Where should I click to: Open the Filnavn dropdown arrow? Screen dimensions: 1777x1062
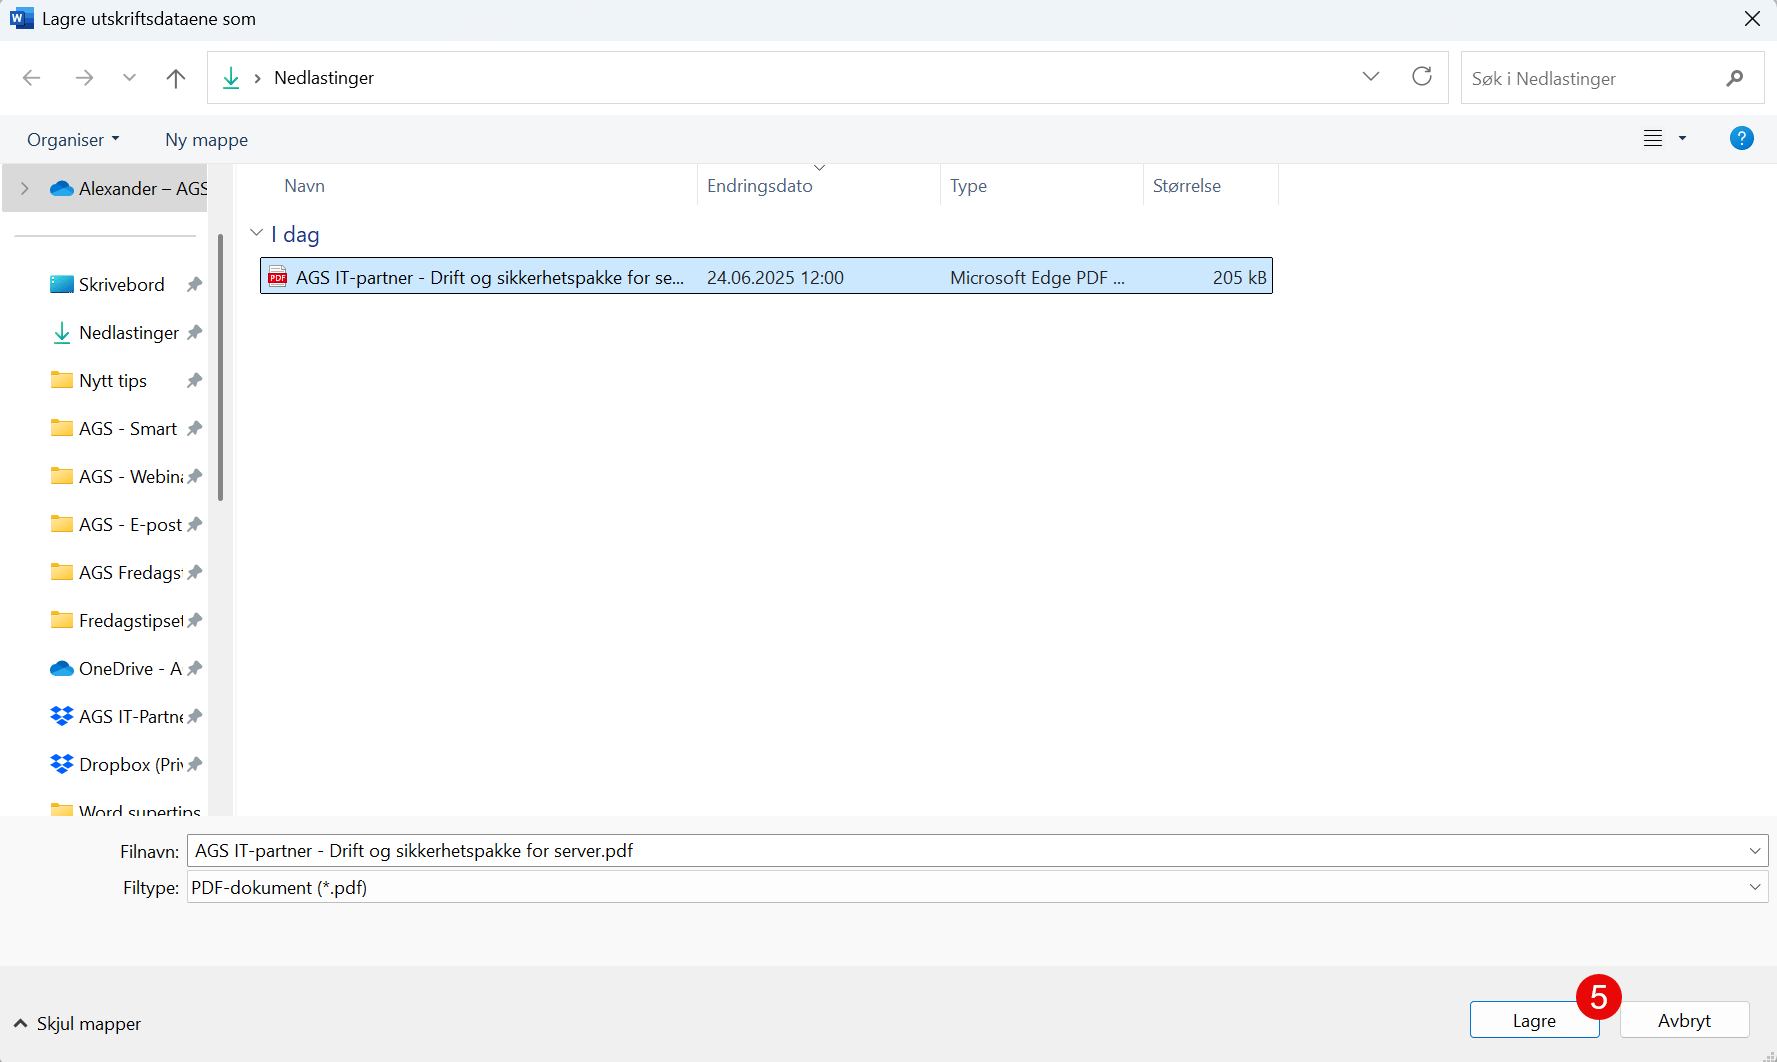(1755, 851)
